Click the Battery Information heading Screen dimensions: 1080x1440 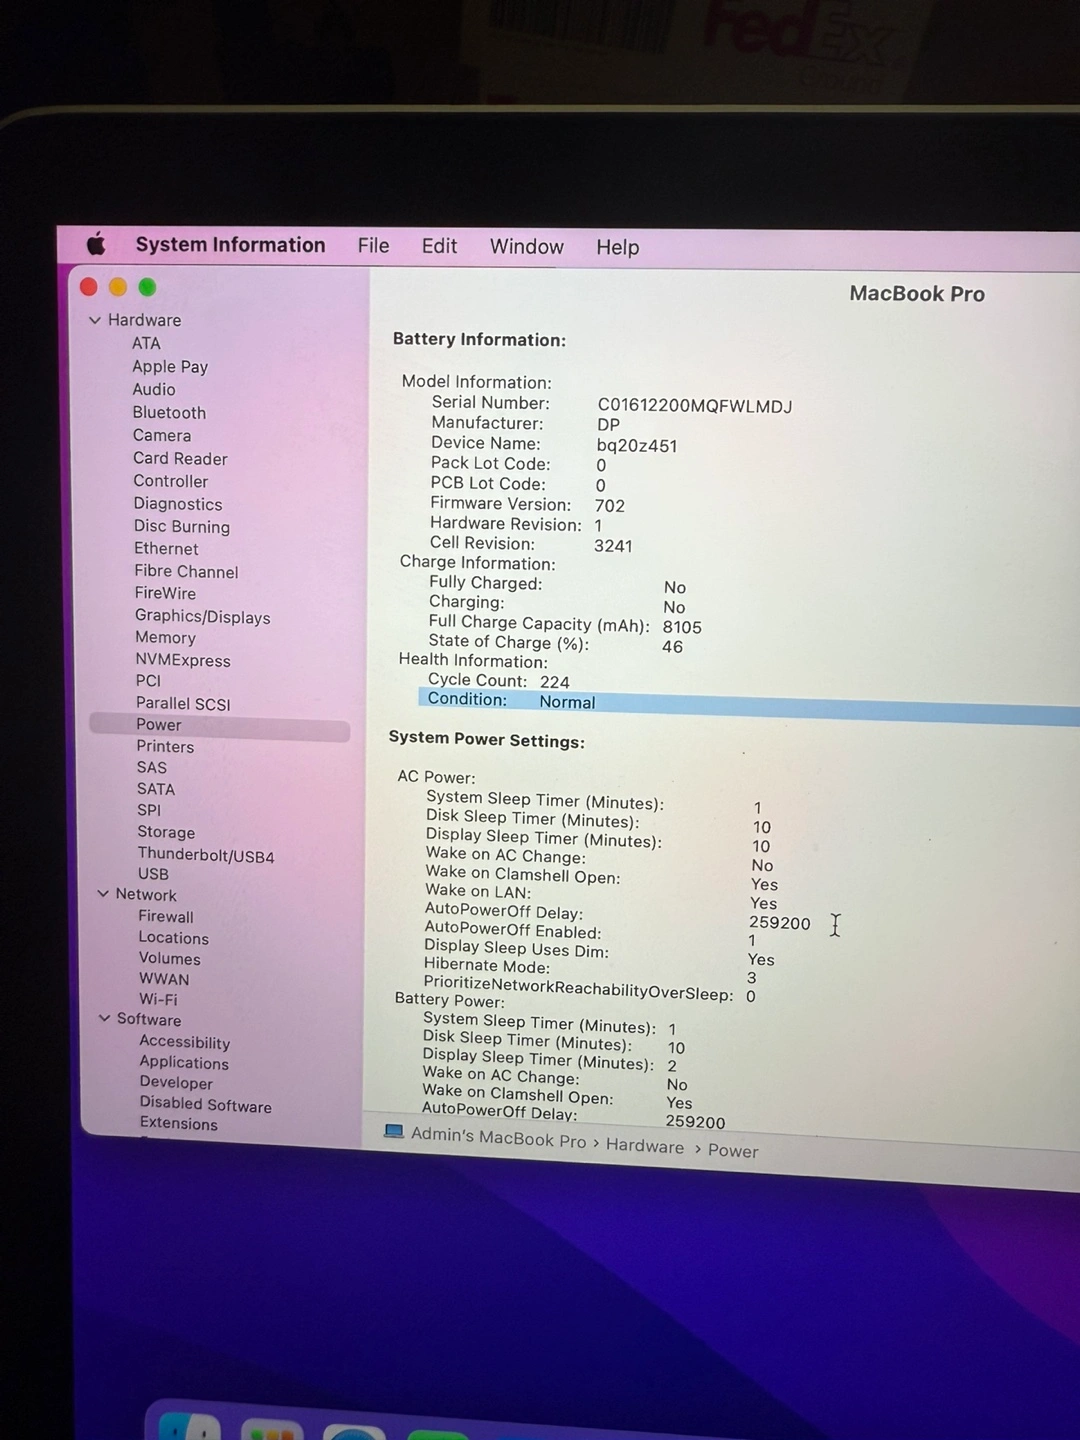click(479, 340)
